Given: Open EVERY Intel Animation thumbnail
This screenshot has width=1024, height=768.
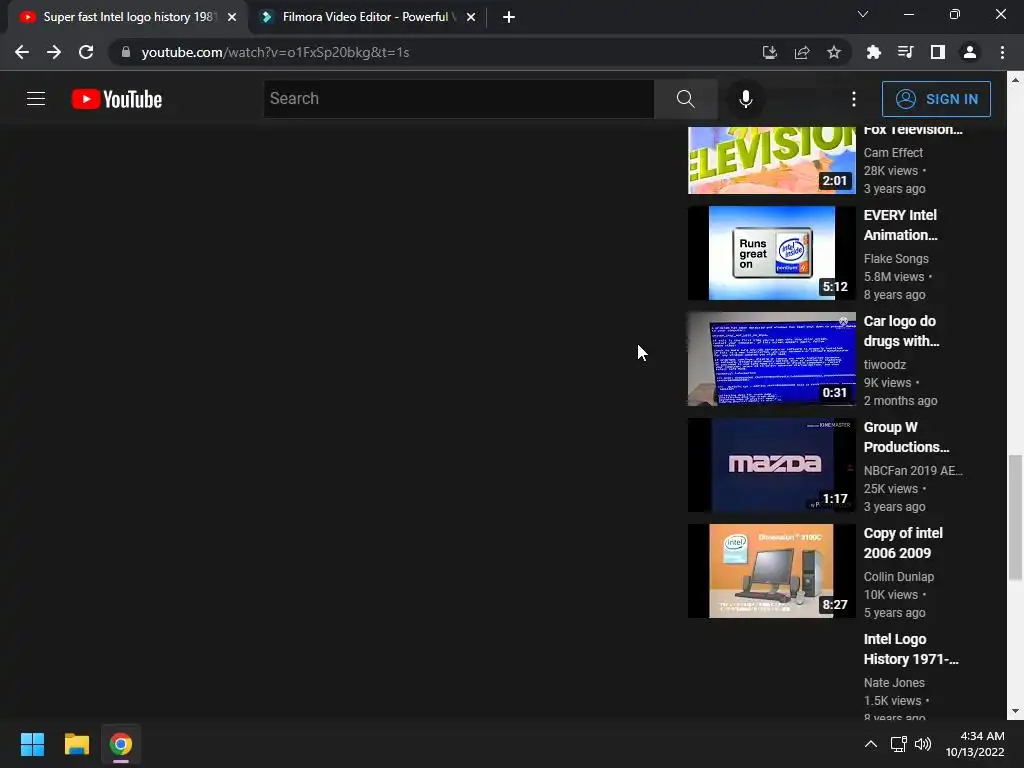Looking at the screenshot, I should coord(772,253).
